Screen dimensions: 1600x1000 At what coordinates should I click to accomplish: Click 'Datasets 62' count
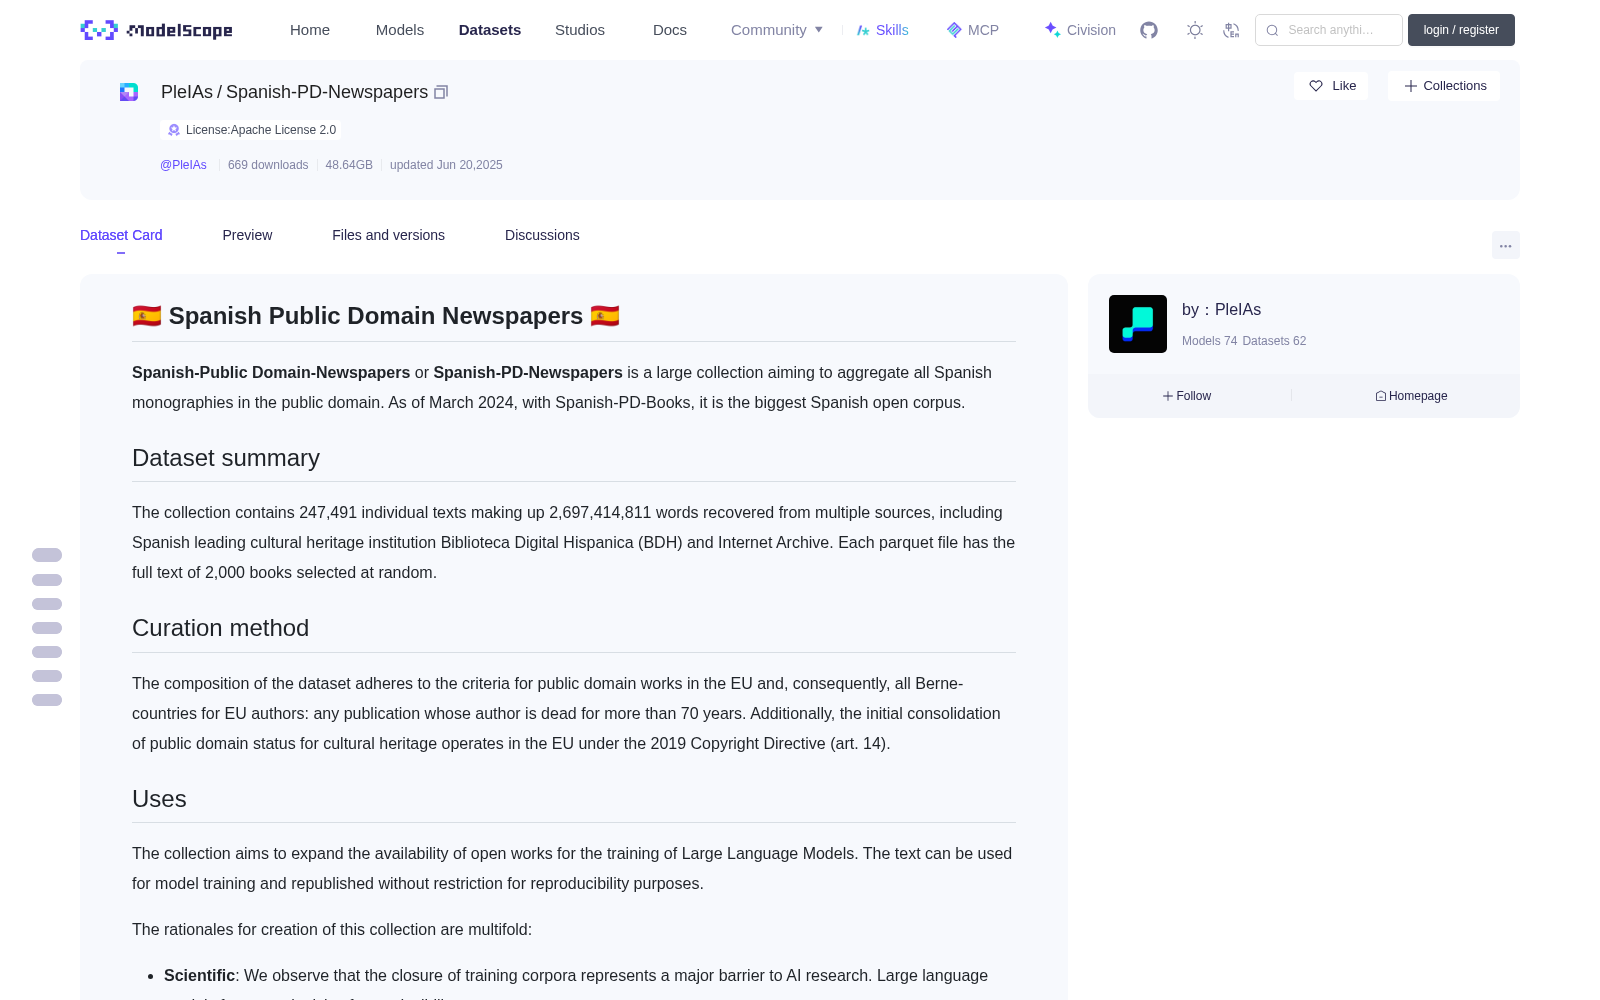[1274, 341]
